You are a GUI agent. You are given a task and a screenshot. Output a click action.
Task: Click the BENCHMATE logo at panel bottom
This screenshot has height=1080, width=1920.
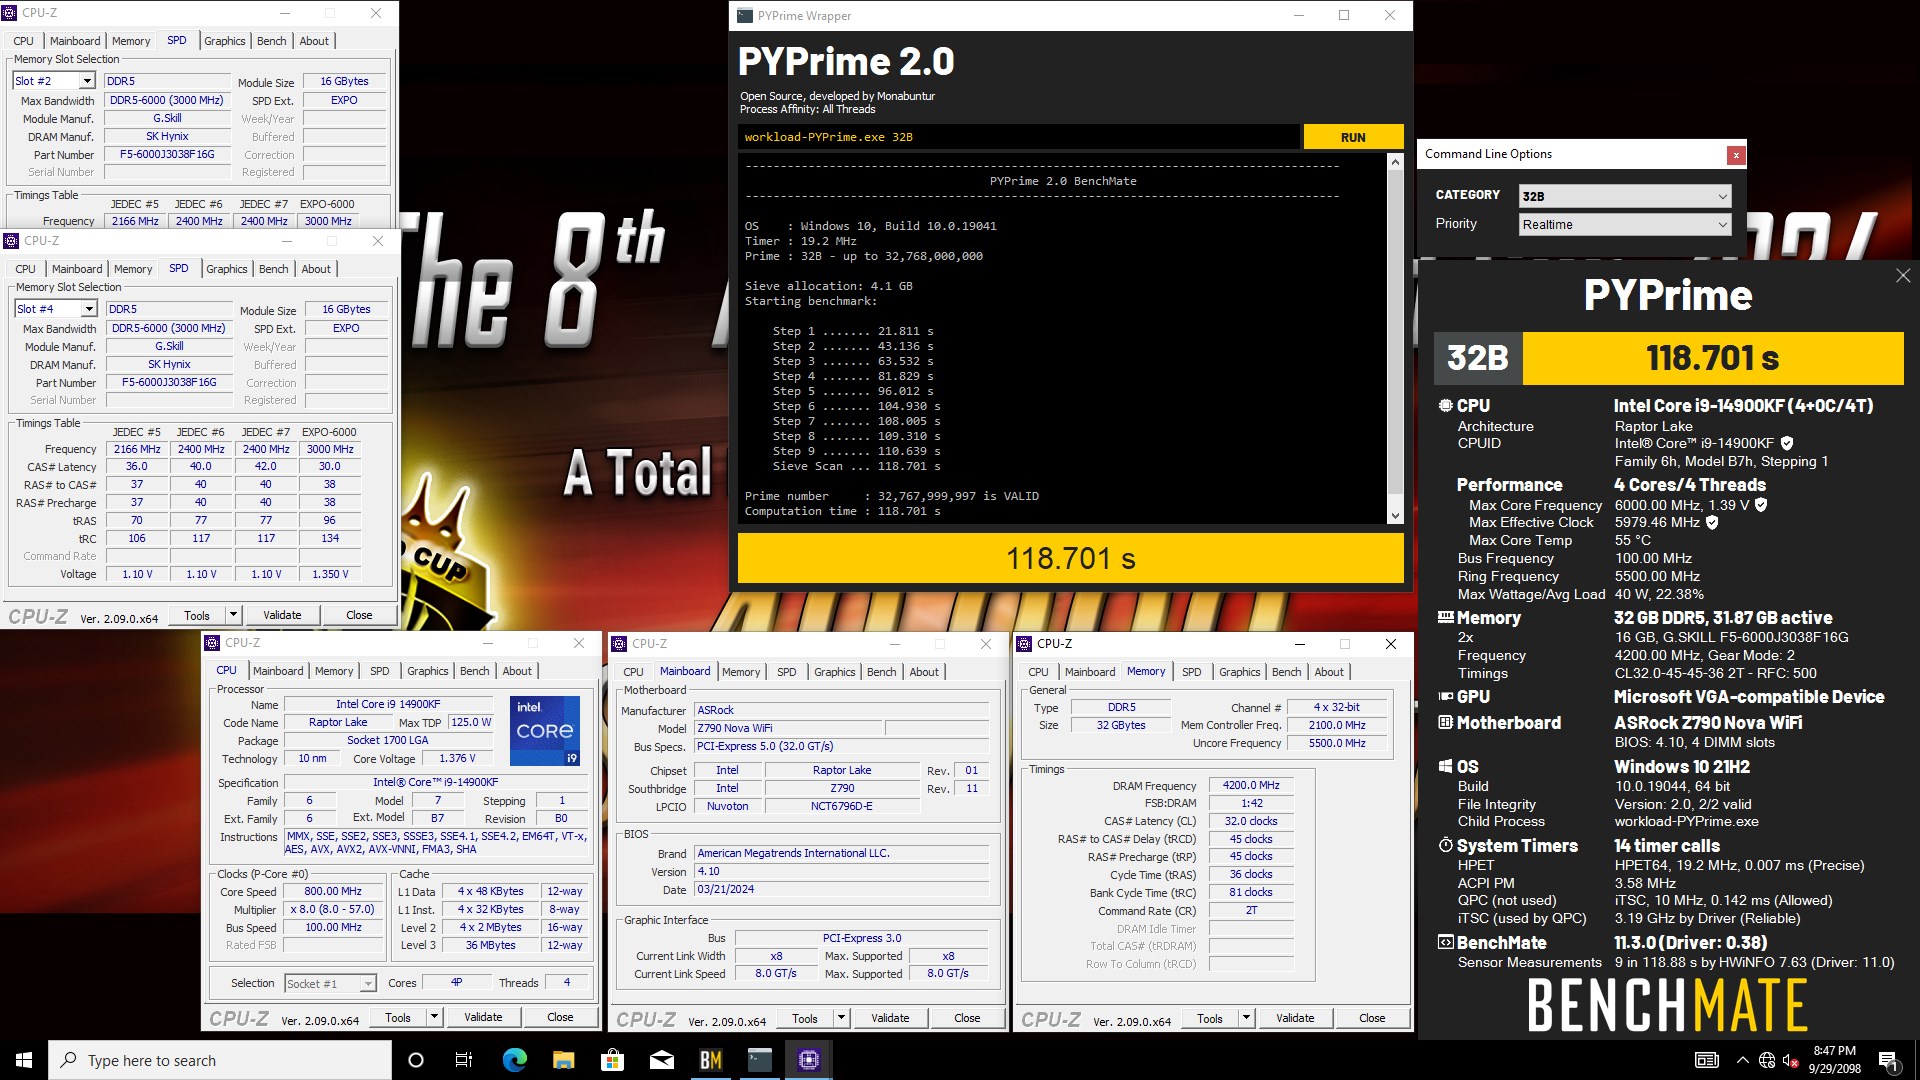pos(1667,1005)
